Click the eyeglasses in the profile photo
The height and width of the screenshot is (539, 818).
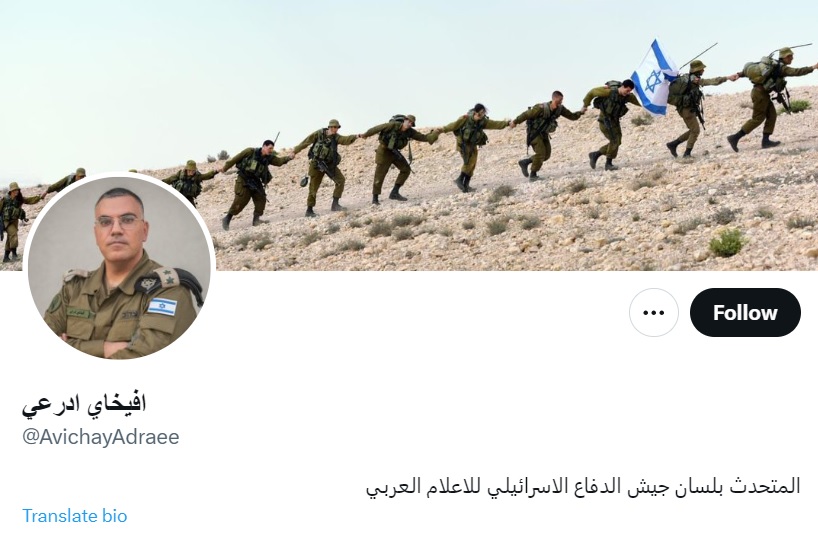119,221
